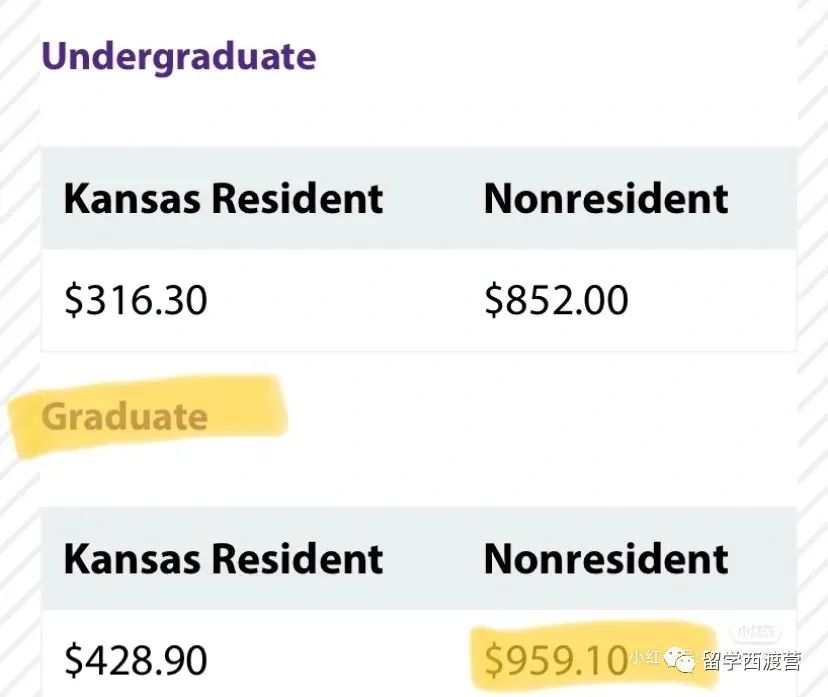Tap the faded 小红书 badge watermark
This screenshot has height=697, width=828.
(756, 630)
